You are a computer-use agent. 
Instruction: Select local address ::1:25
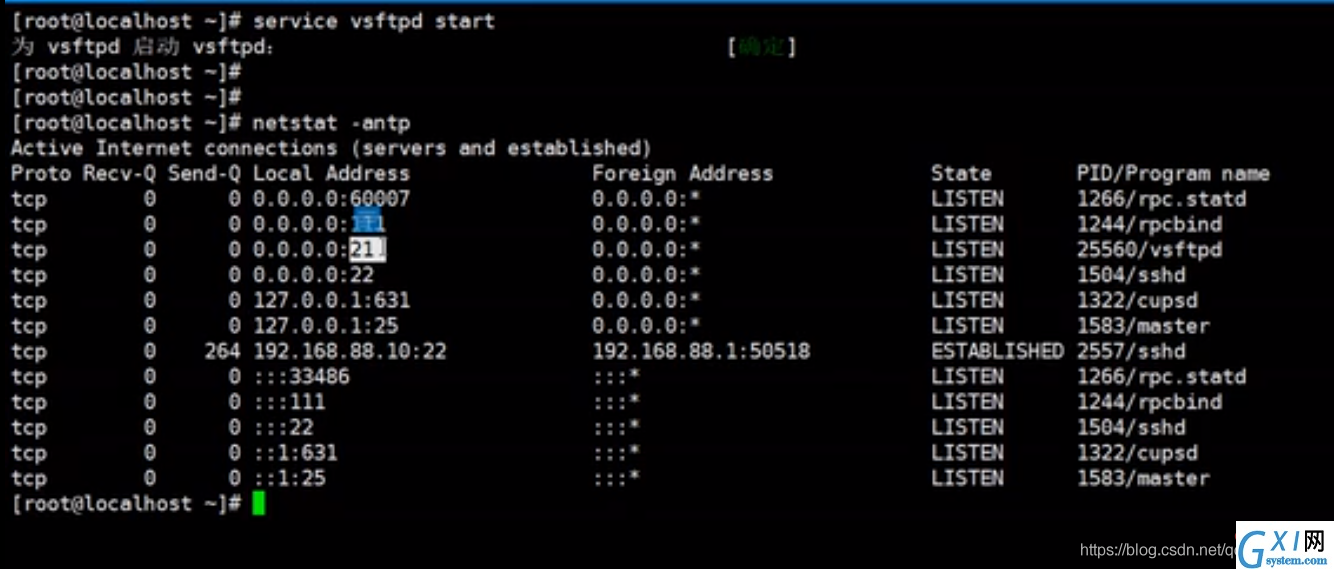pyautogui.click(x=289, y=478)
